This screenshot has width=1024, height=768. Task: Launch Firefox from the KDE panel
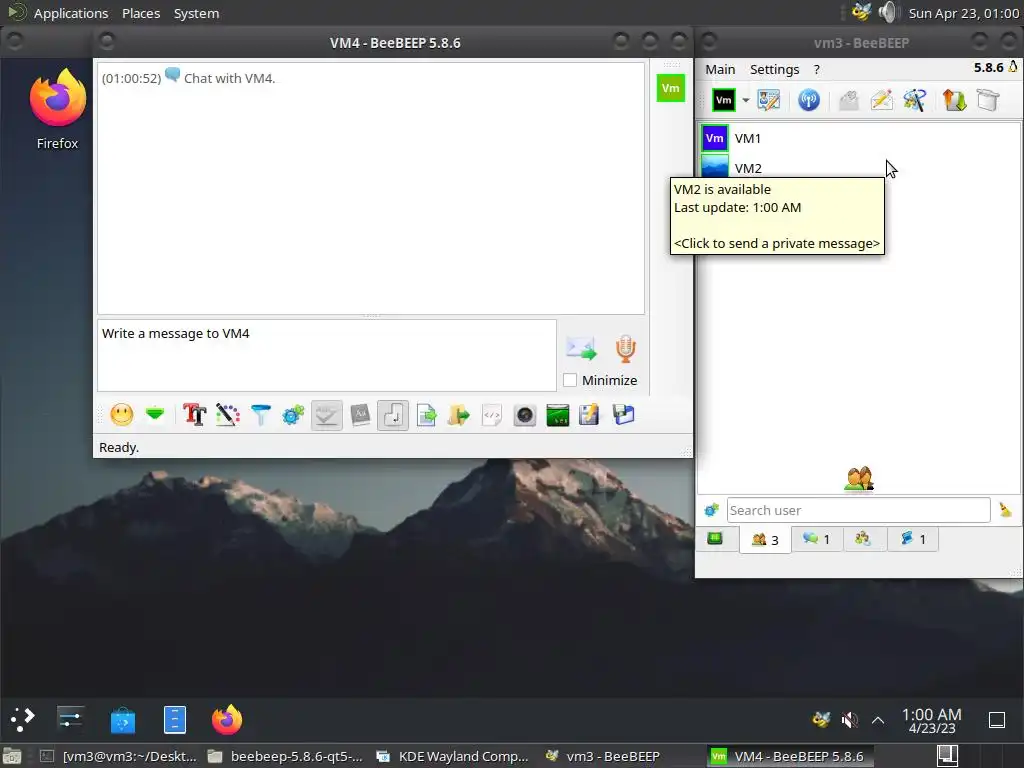point(227,720)
